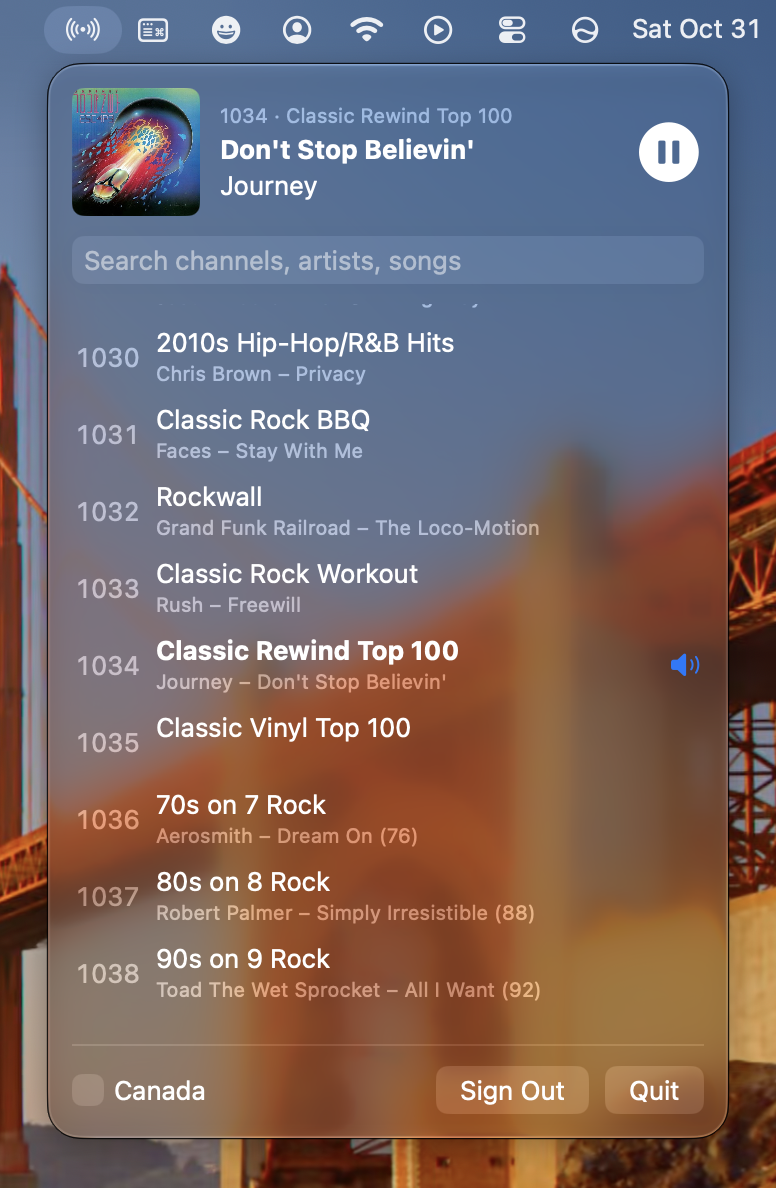Open the Sat Oct 31 date menu
The width and height of the screenshot is (776, 1188).
(x=696, y=30)
